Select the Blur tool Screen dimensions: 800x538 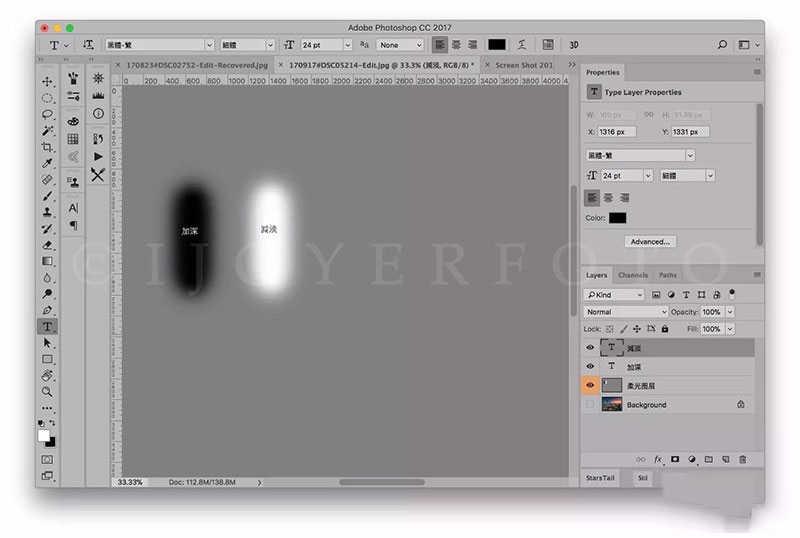click(47, 278)
